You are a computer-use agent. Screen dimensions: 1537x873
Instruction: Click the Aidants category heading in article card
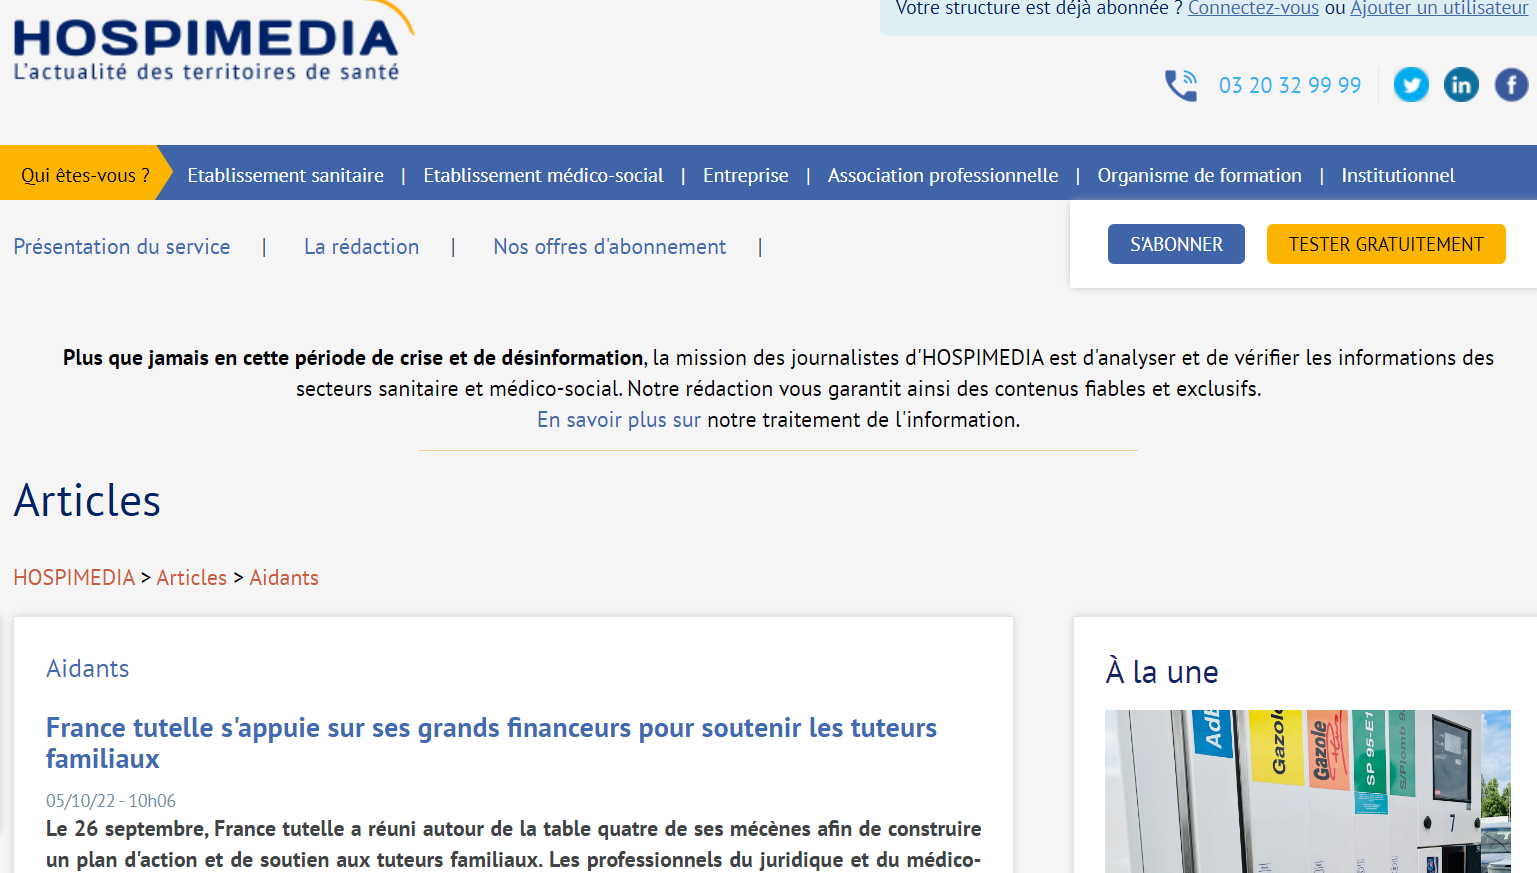pyautogui.click(x=88, y=669)
